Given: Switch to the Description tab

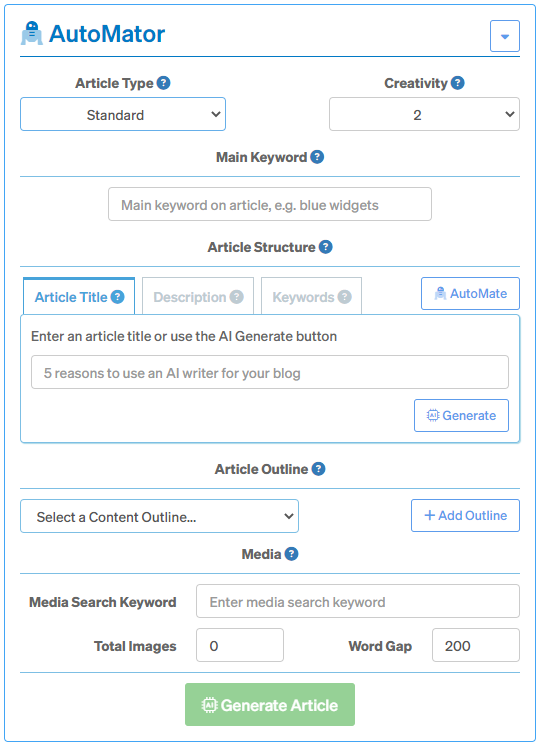Looking at the screenshot, I should point(198,296).
